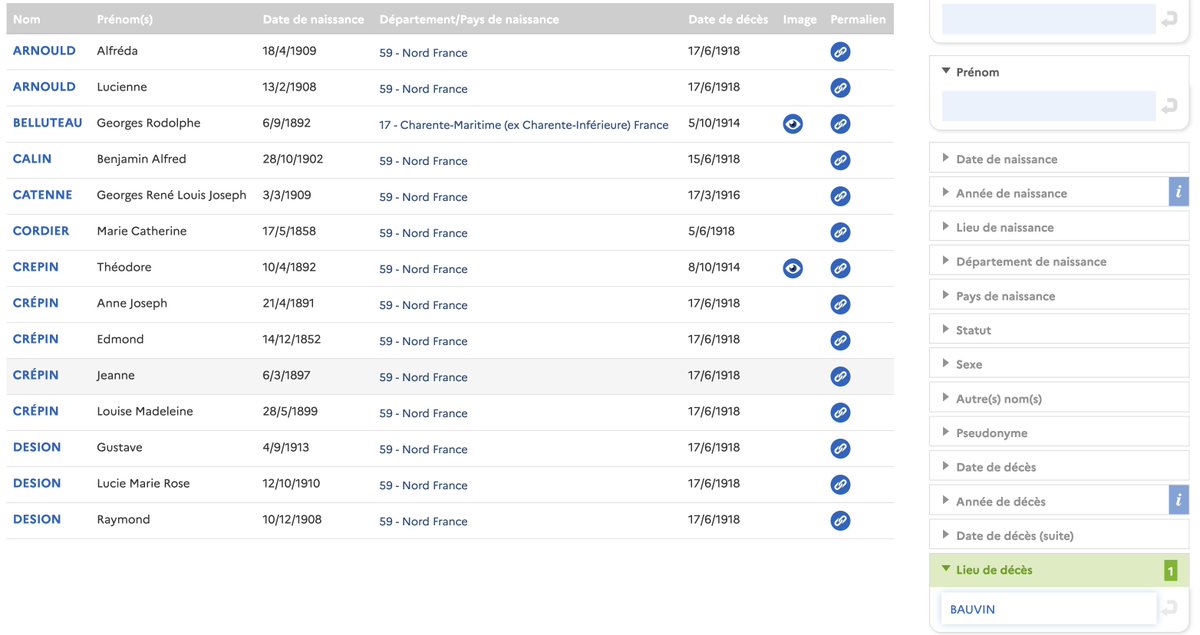This screenshot has height=635, width=1200.
Task: Submit the Lieu de décès BAUVIN filter arrow
Action: coord(1169,608)
